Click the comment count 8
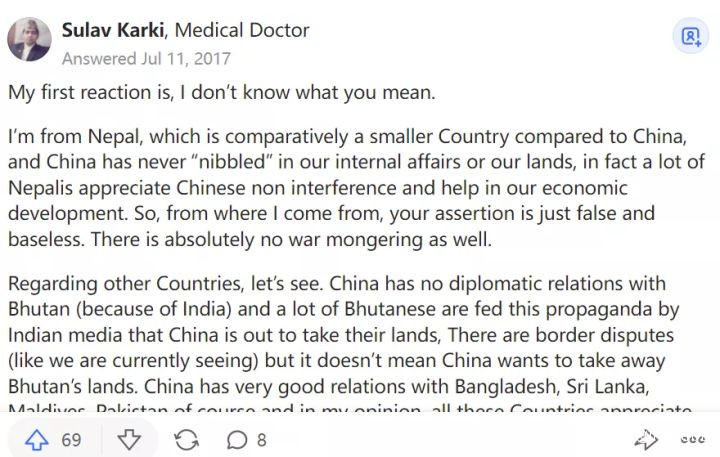 (262, 440)
